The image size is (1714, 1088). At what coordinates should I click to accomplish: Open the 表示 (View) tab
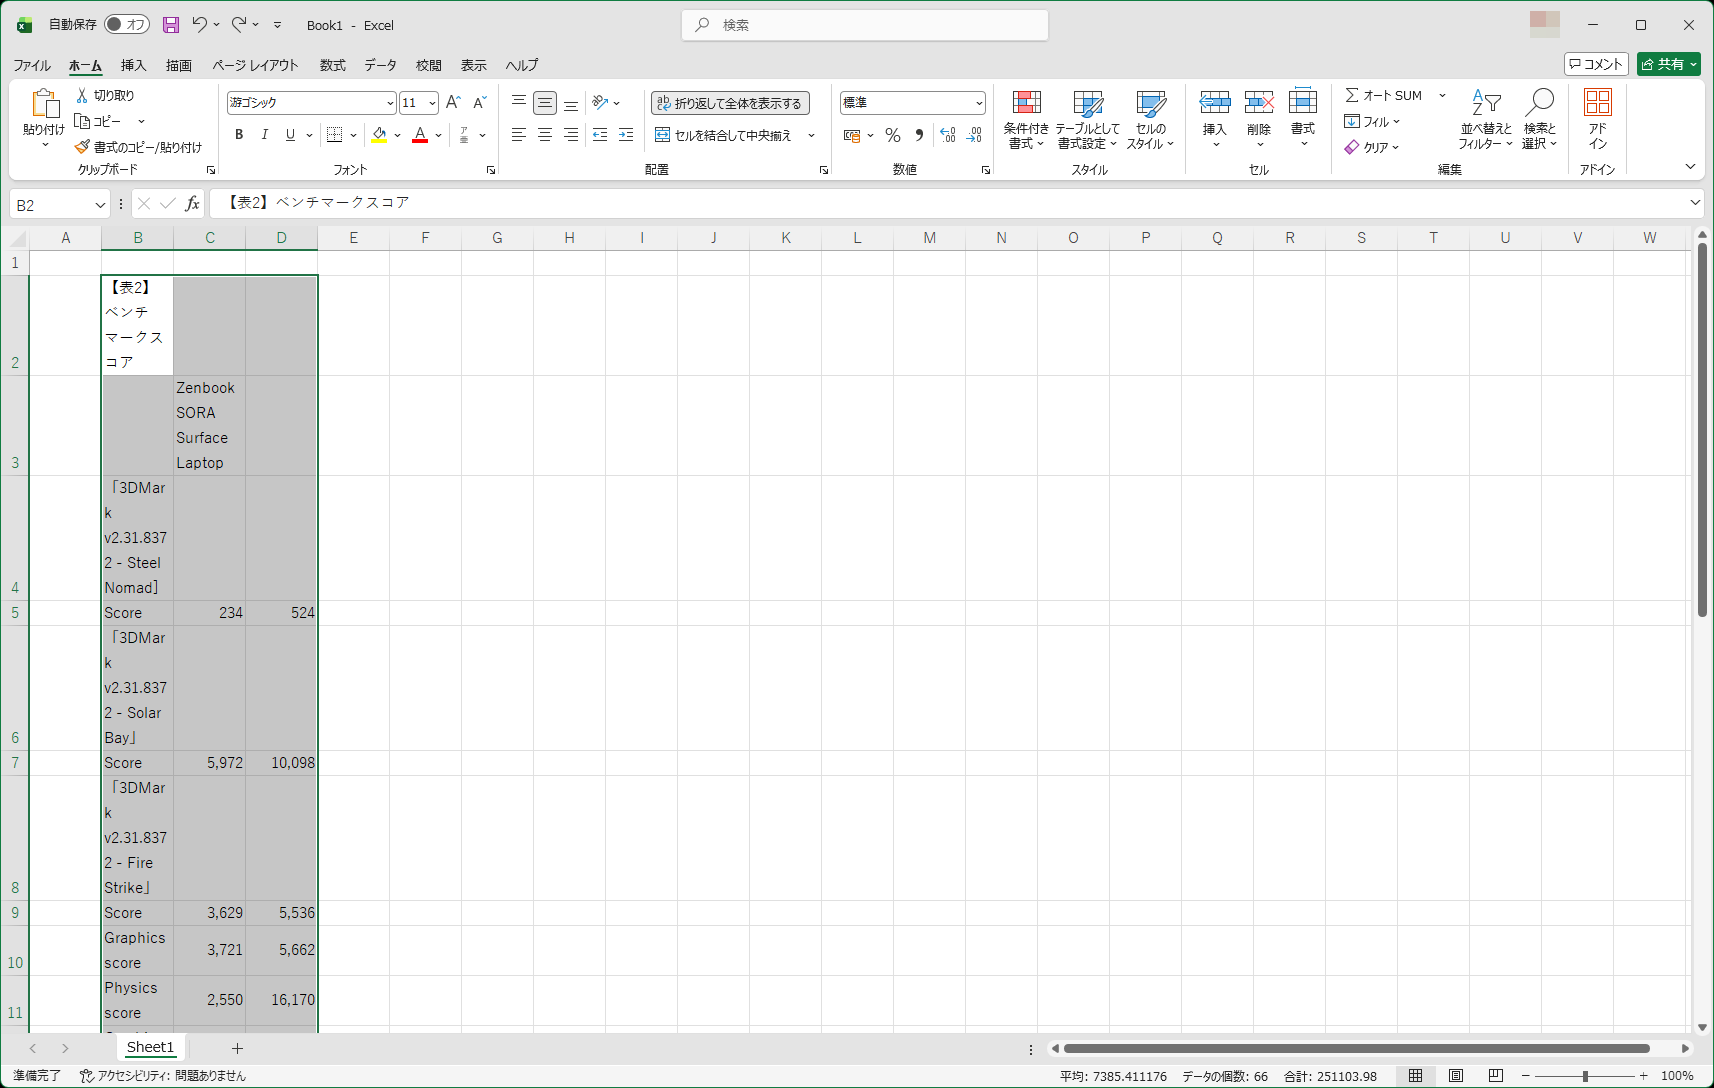[473, 65]
